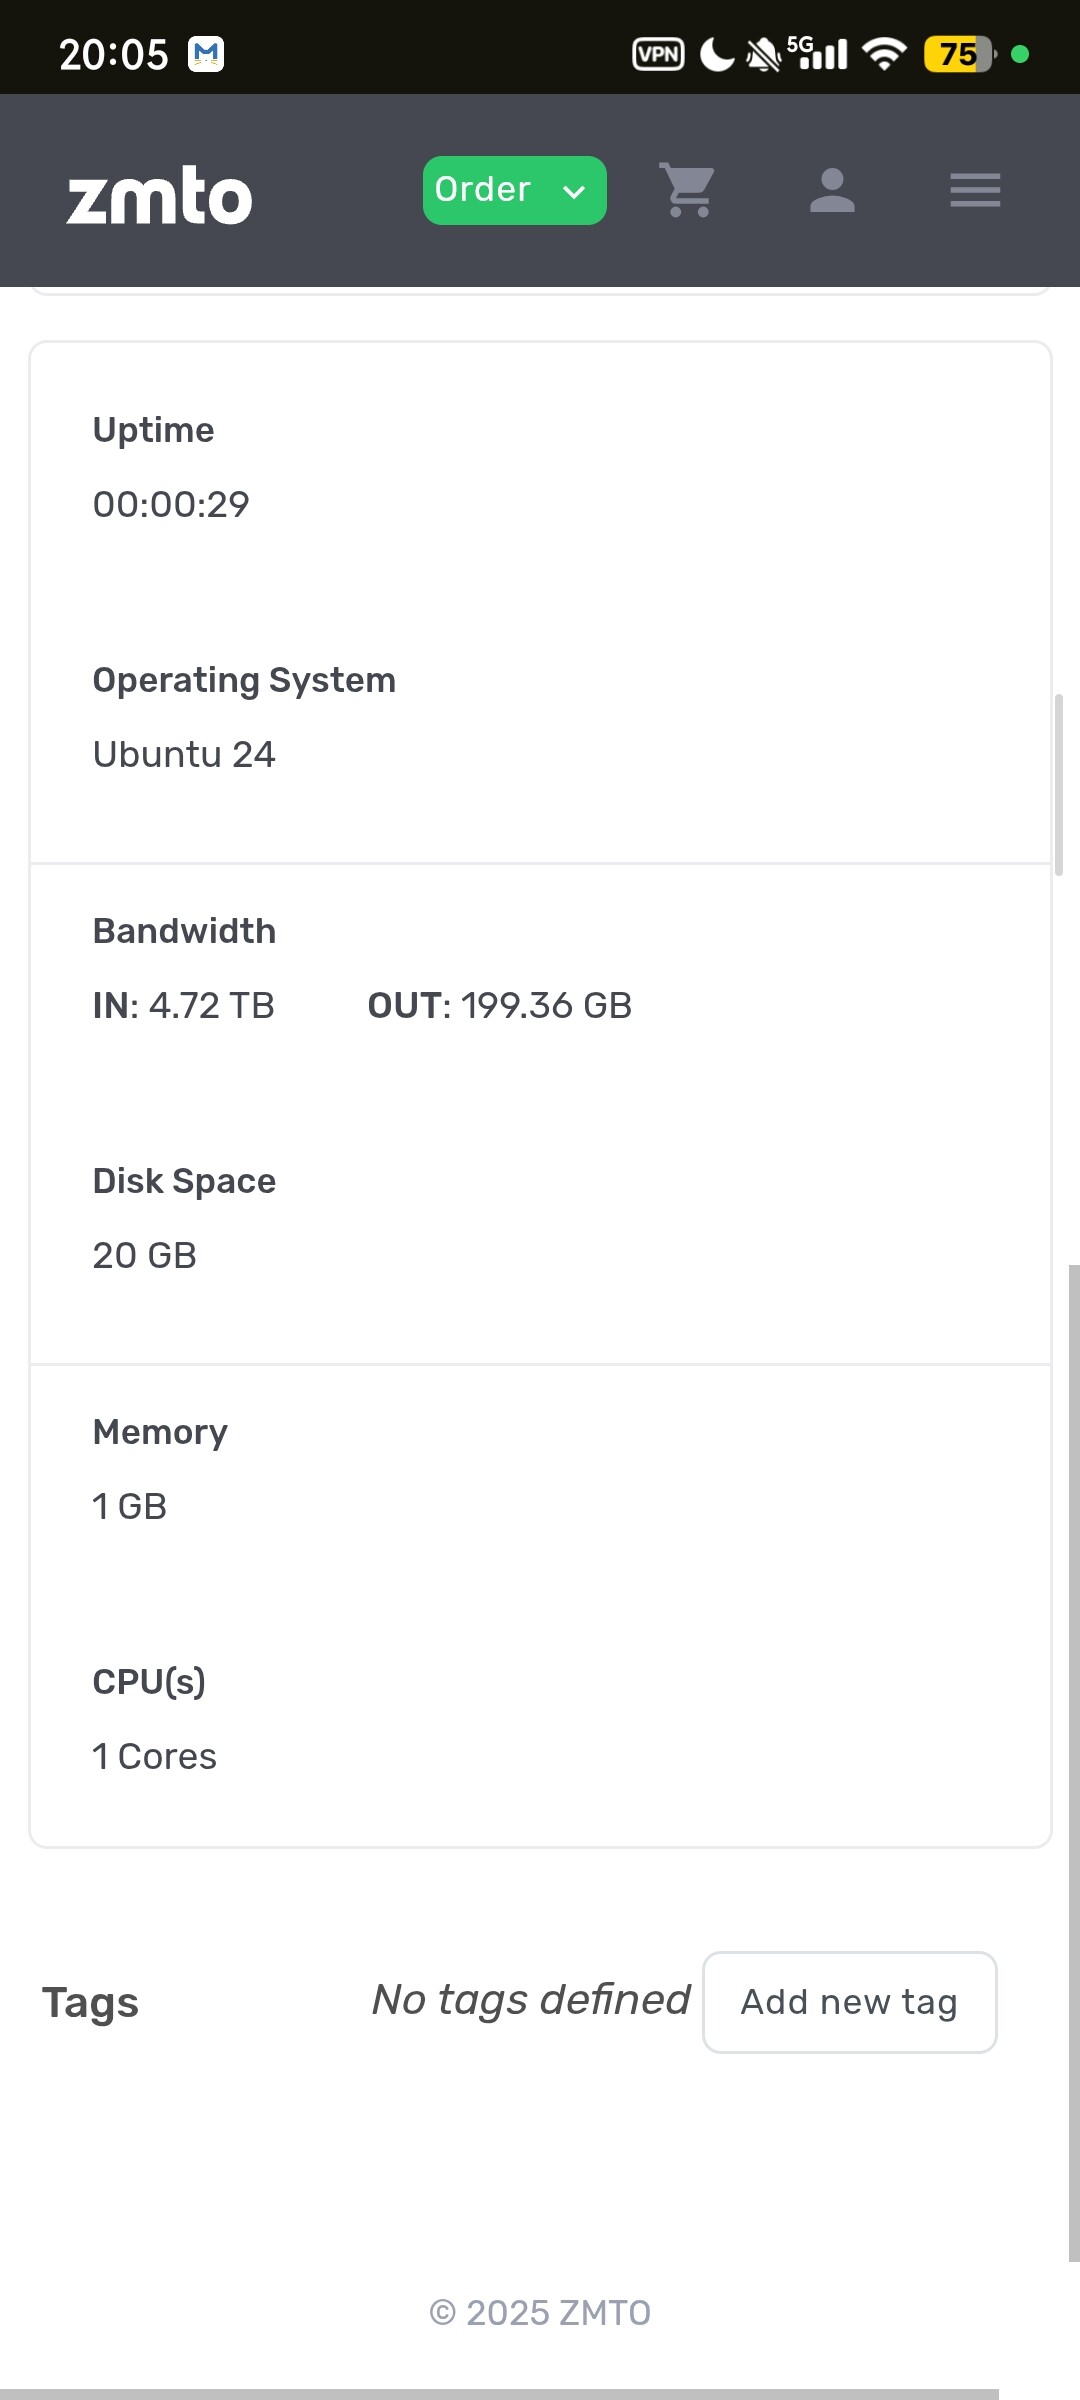Open the hamburger menu
Viewport: 1080px width, 2400px height.
(975, 190)
